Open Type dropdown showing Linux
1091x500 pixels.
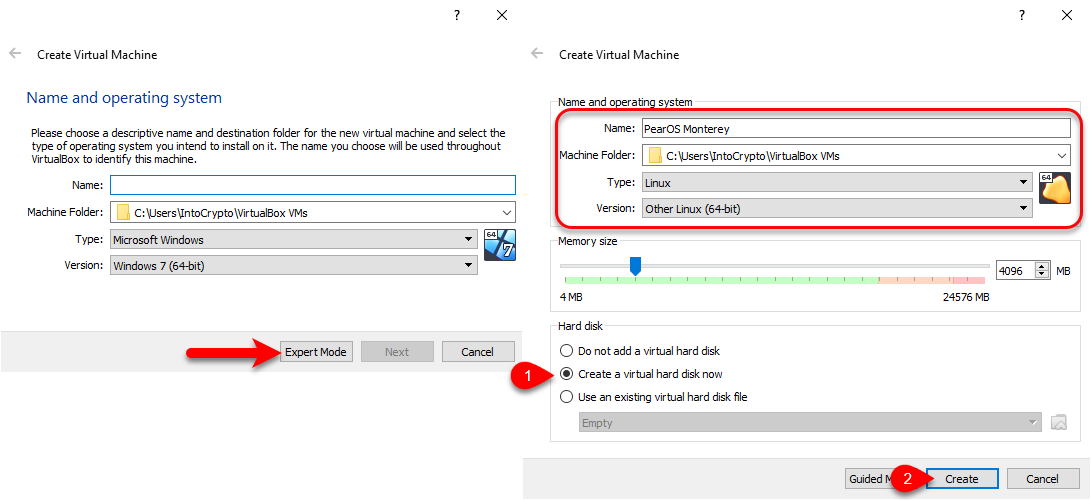[x=837, y=183]
